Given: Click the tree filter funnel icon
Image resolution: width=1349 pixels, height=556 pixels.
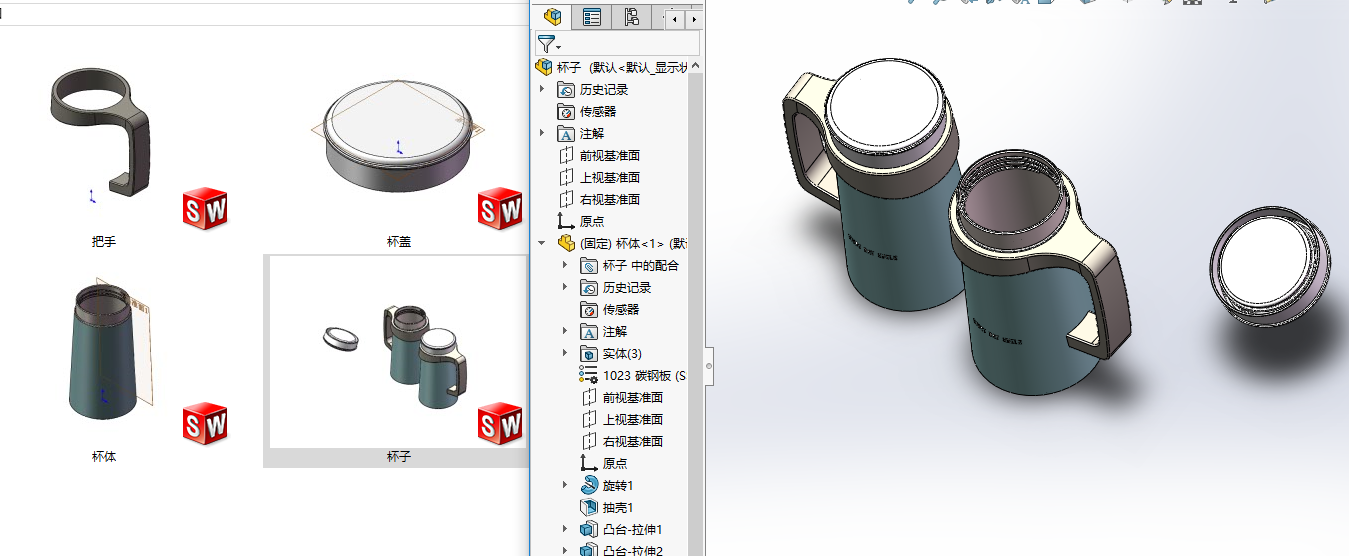Looking at the screenshot, I should (546, 43).
